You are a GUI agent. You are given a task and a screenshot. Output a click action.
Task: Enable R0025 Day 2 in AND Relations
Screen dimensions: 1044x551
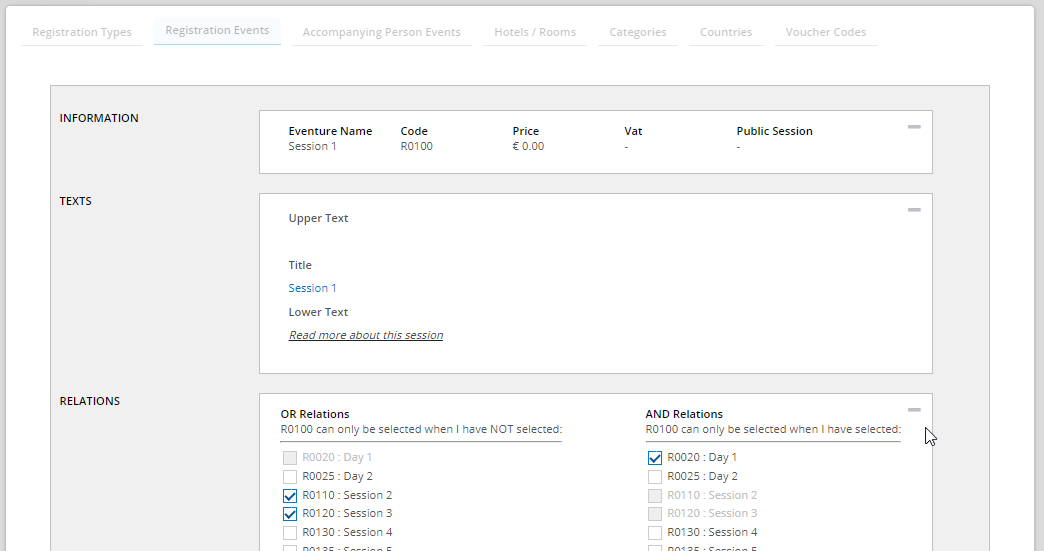pyautogui.click(x=655, y=477)
